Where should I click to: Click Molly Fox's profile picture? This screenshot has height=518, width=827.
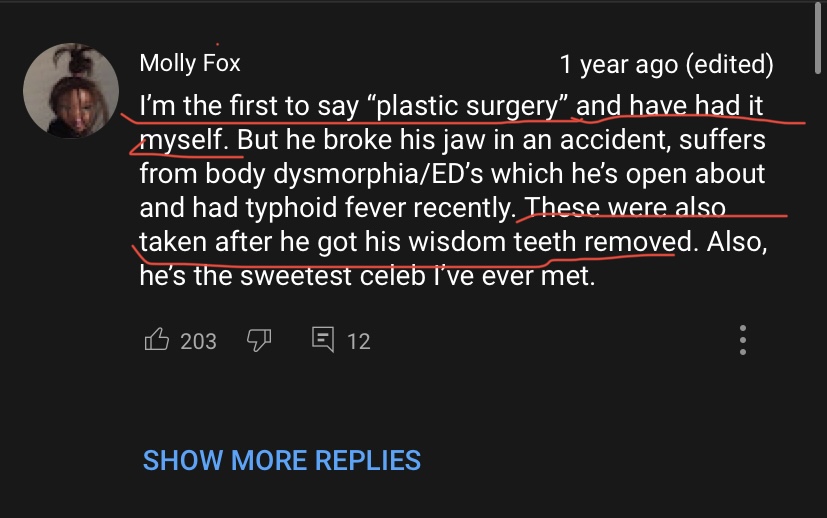click(x=71, y=91)
